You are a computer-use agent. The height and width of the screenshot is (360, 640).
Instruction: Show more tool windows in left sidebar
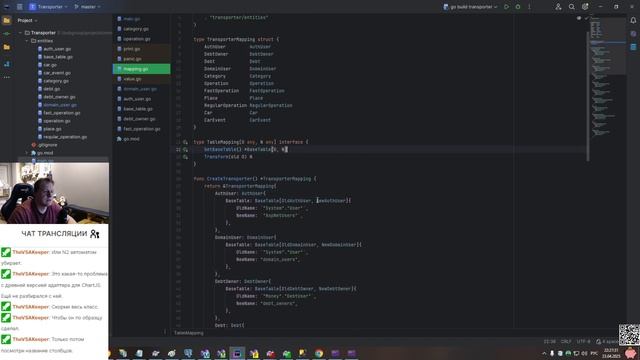pyautogui.click(x=7, y=77)
